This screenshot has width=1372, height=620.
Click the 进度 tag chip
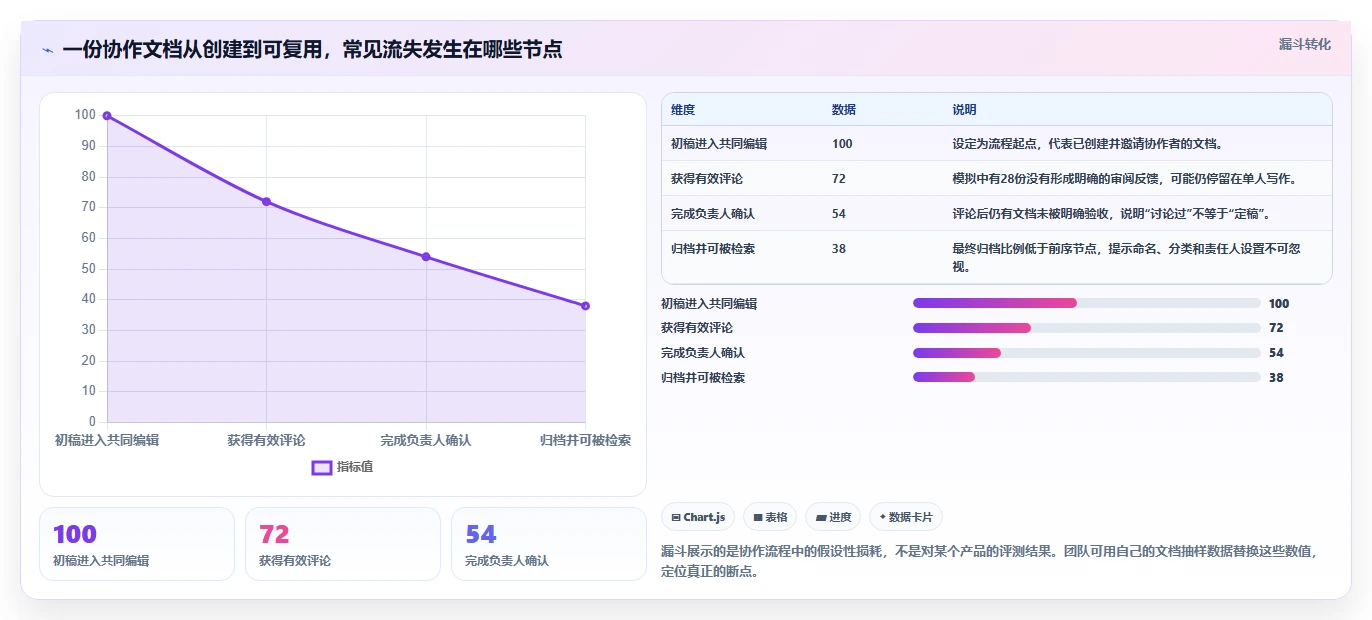point(833,517)
